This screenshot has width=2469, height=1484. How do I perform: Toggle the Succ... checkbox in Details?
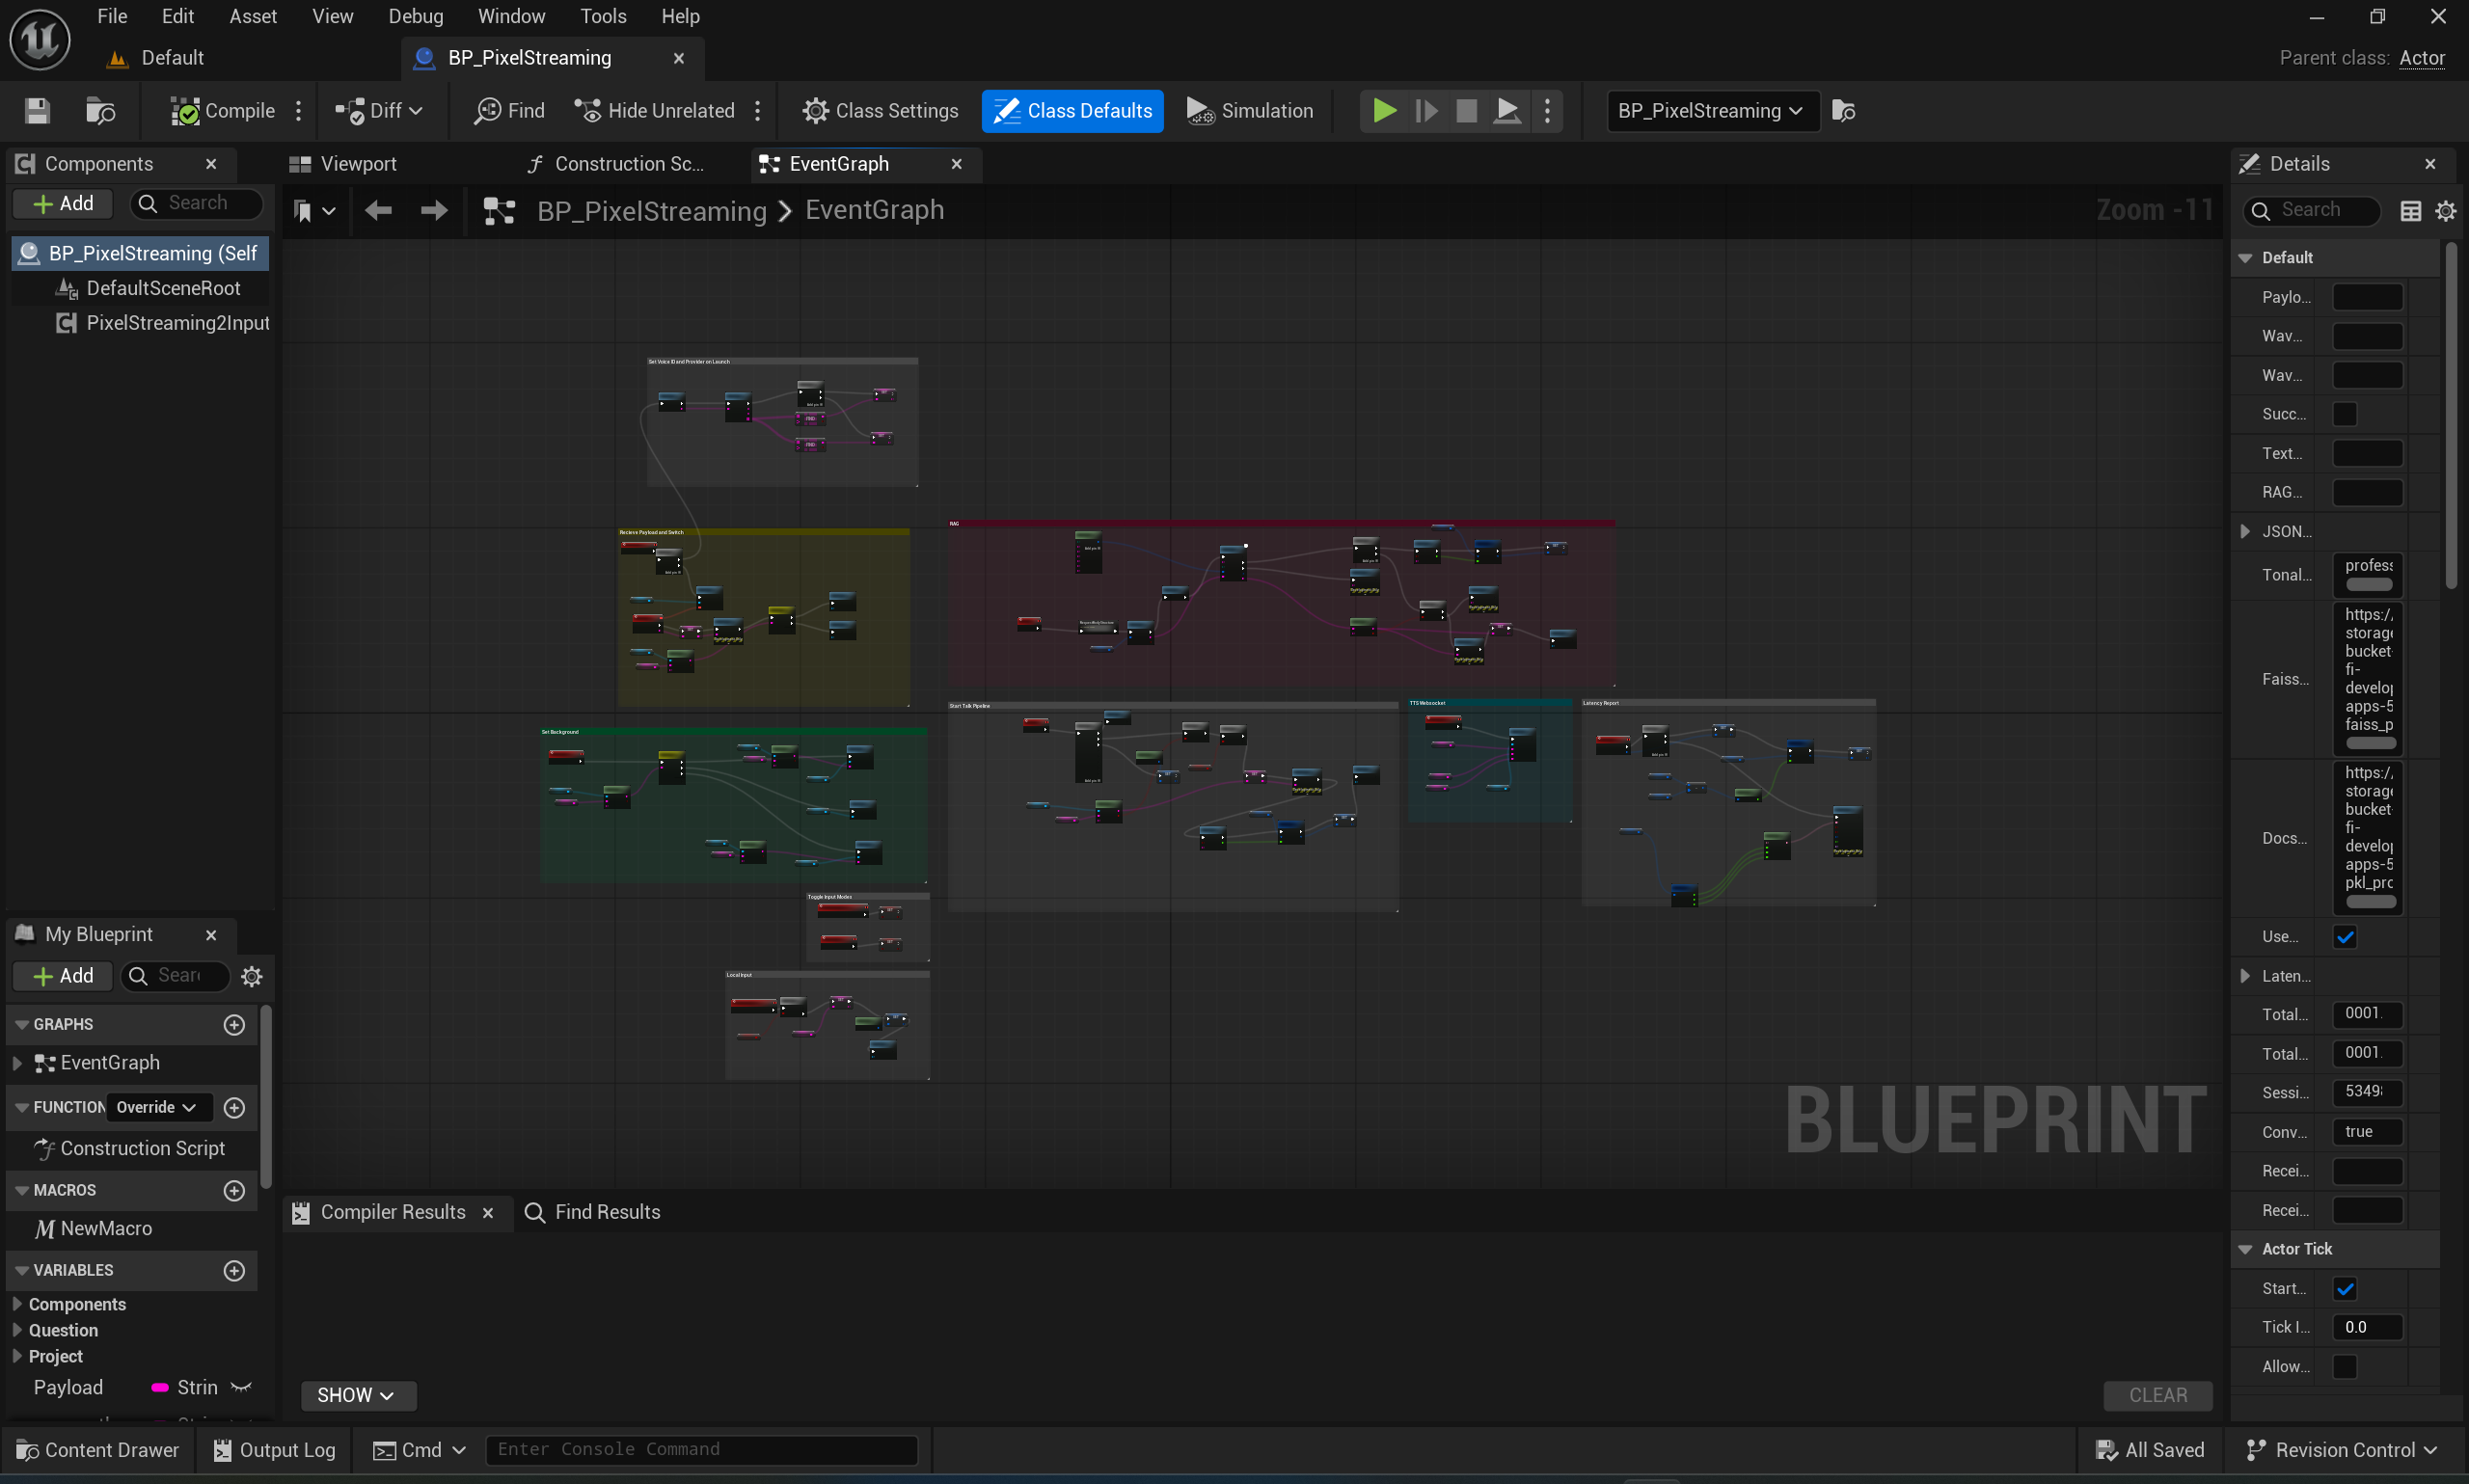pos(2344,414)
